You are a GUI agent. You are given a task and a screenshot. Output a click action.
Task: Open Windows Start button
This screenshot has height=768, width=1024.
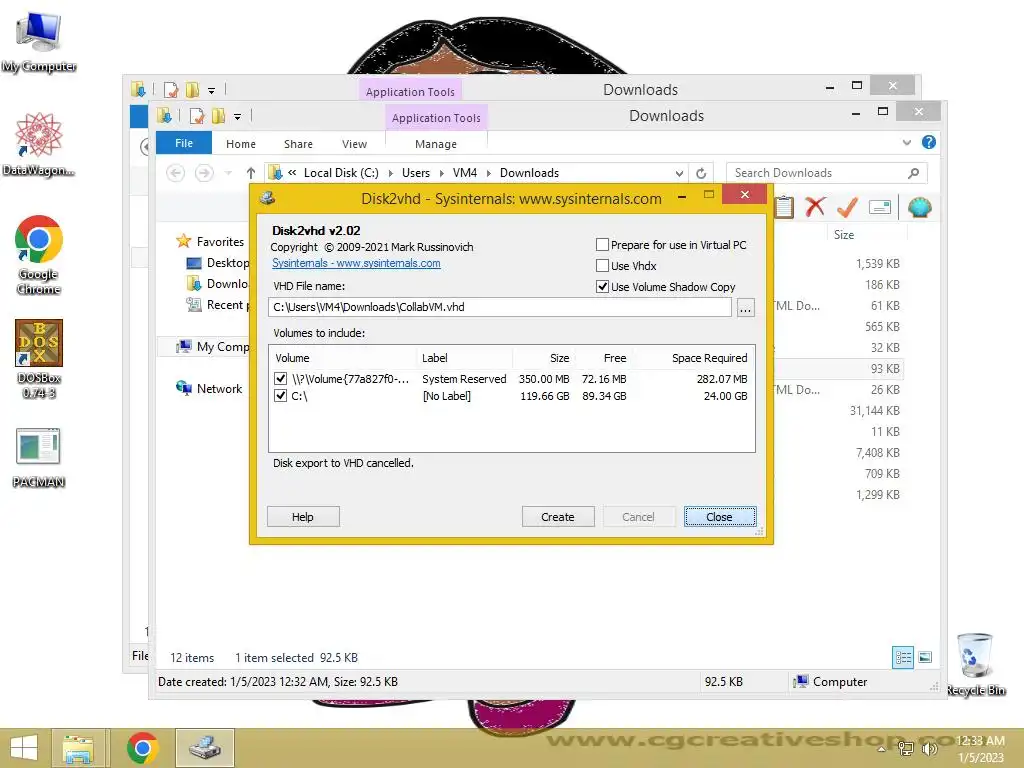24,748
